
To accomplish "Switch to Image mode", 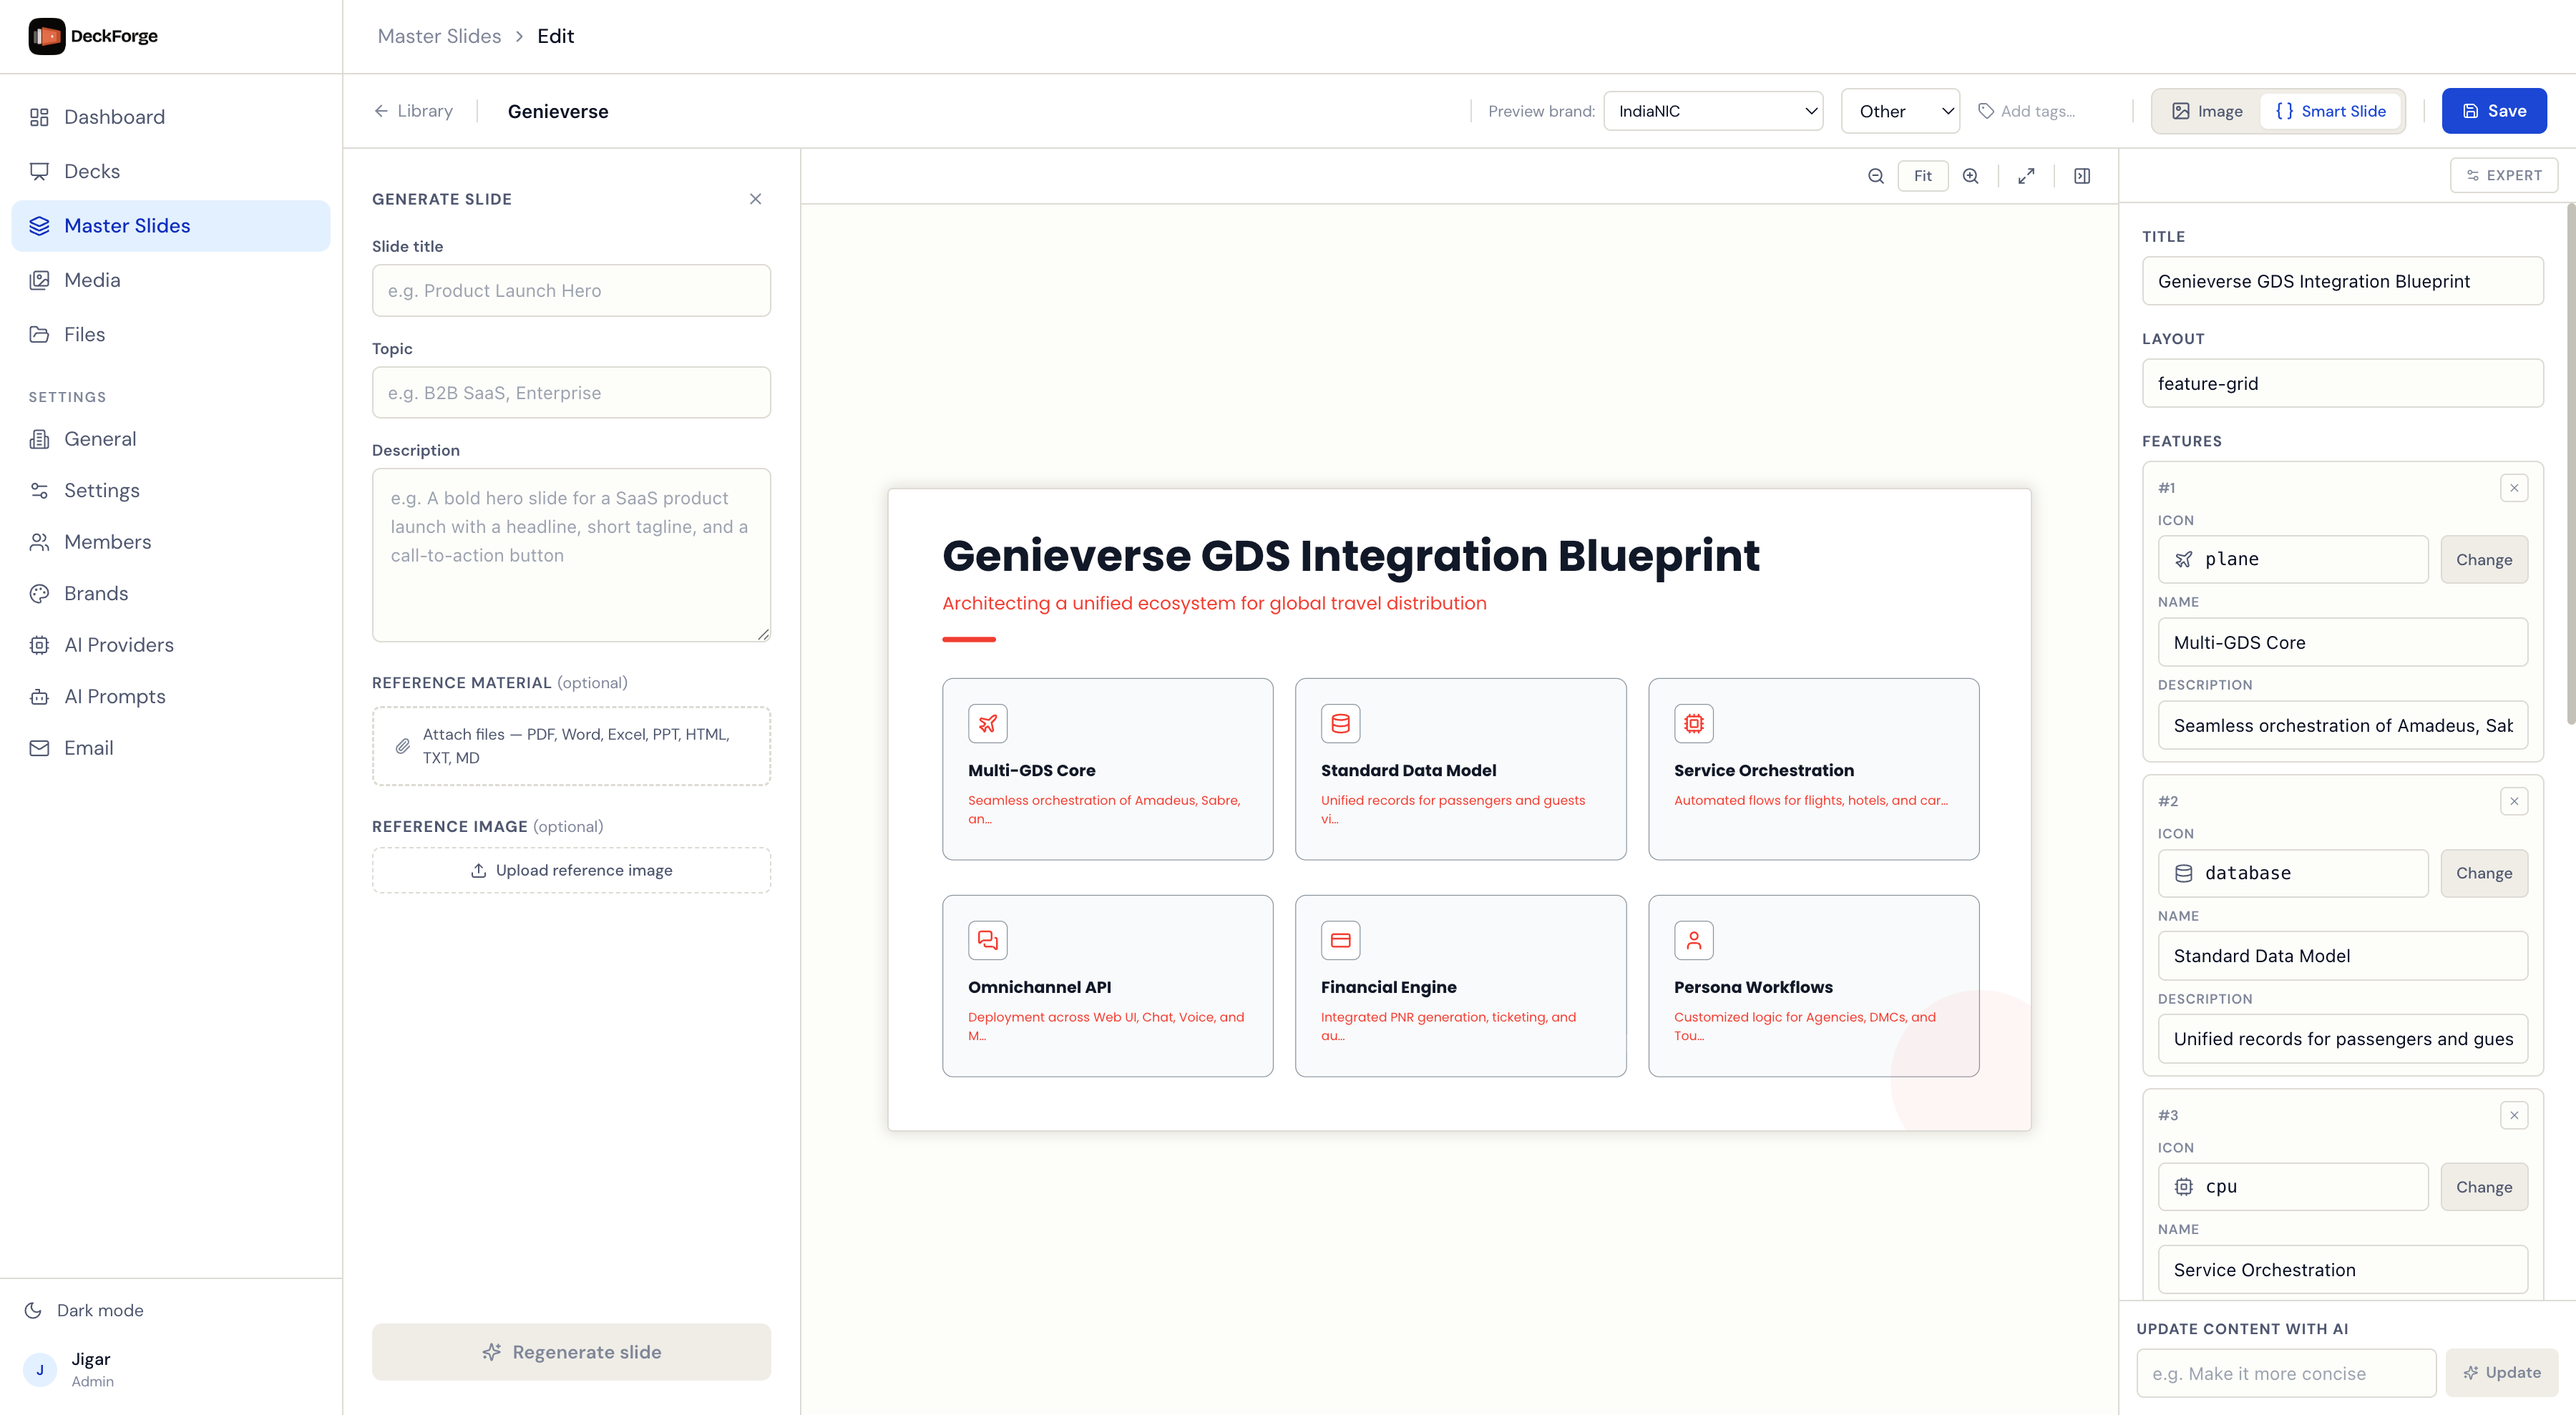I will [x=2207, y=111].
